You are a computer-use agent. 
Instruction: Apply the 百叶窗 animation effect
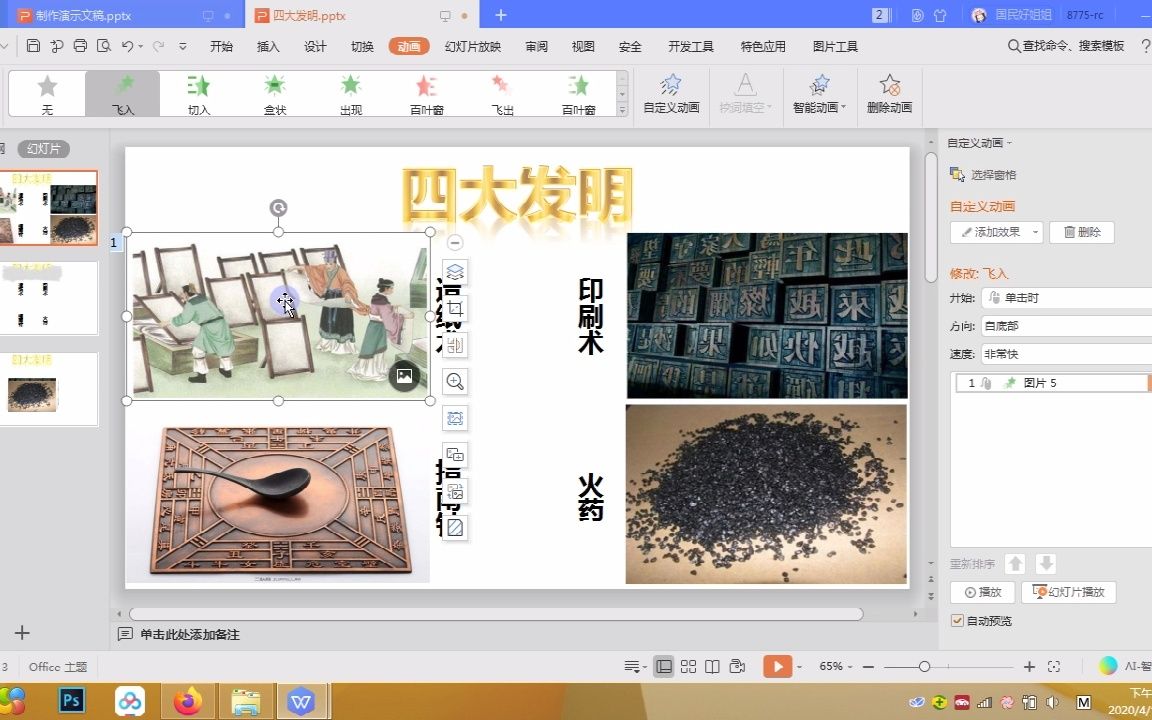point(425,93)
